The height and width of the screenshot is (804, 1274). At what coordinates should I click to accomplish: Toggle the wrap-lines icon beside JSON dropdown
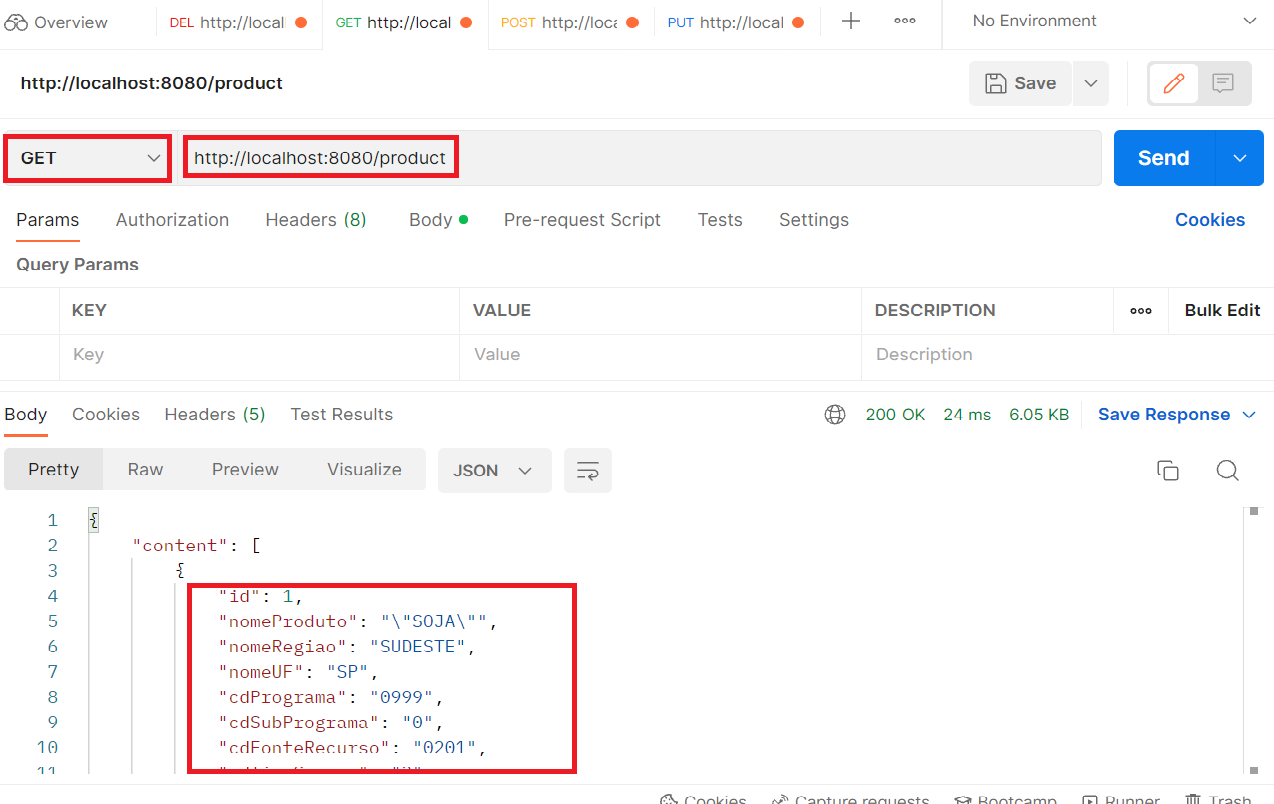coord(587,470)
